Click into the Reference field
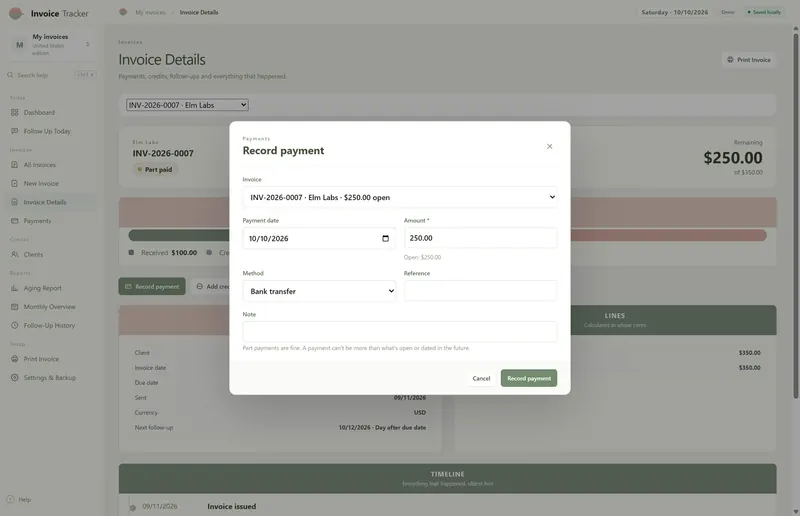Image resolution: width=800 pixels, height=516 pixels. [x=480, y=290]
